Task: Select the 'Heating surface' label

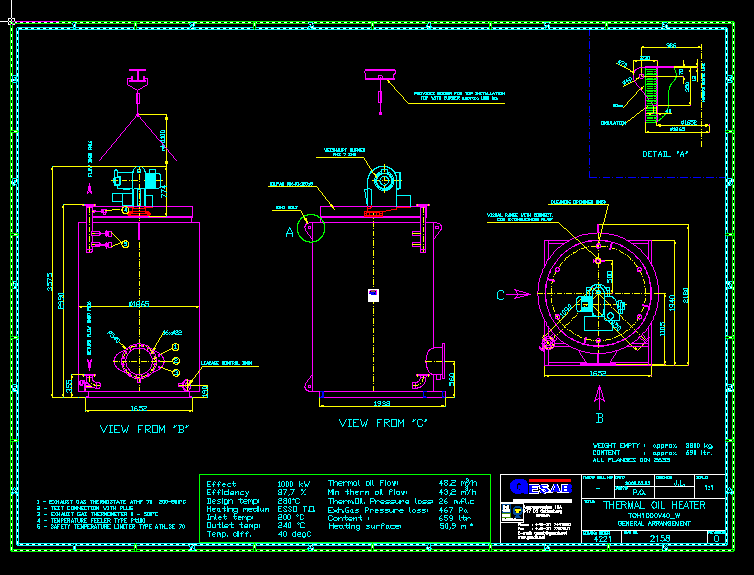Action: click(x=364, y=526)
